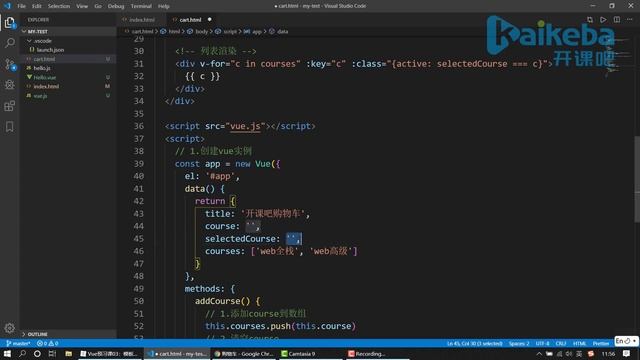Image resolution: width=640 pixels, height=360 pixels.
Task: Open the editor More Actions ellipsis
Action: click(630, 20)
